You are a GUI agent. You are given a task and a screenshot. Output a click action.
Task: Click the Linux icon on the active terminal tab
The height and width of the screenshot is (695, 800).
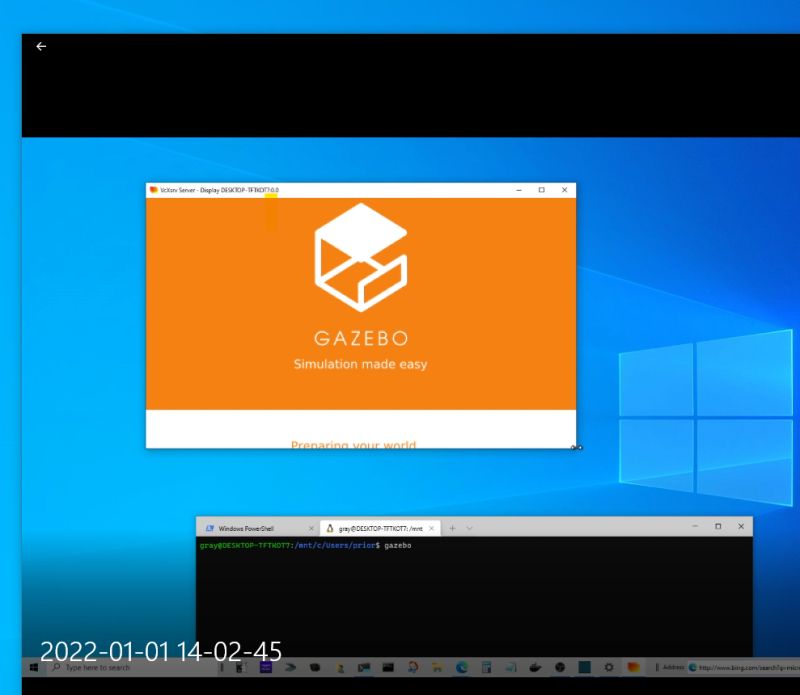pos(330,527)
